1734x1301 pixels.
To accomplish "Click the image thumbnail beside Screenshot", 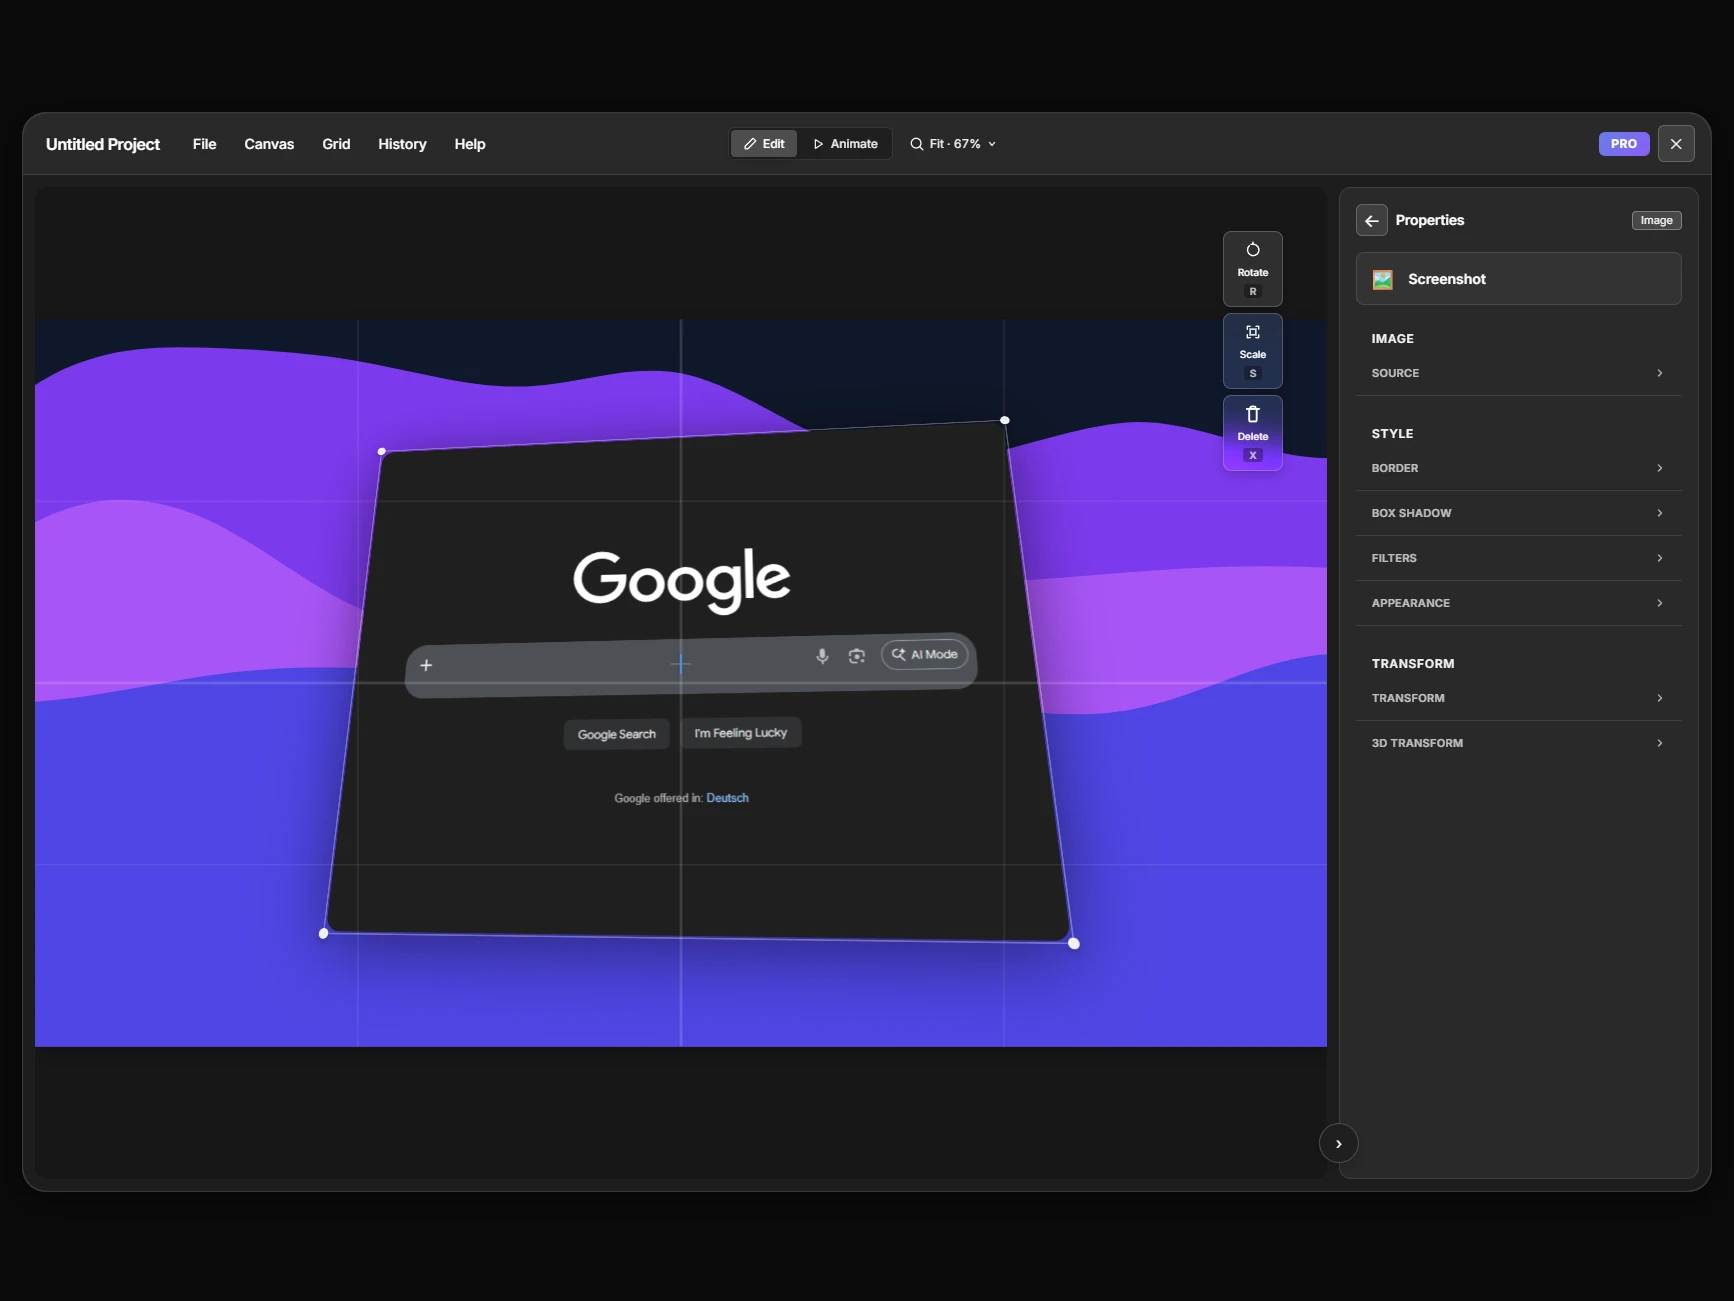I will (x=1382, y=279).
